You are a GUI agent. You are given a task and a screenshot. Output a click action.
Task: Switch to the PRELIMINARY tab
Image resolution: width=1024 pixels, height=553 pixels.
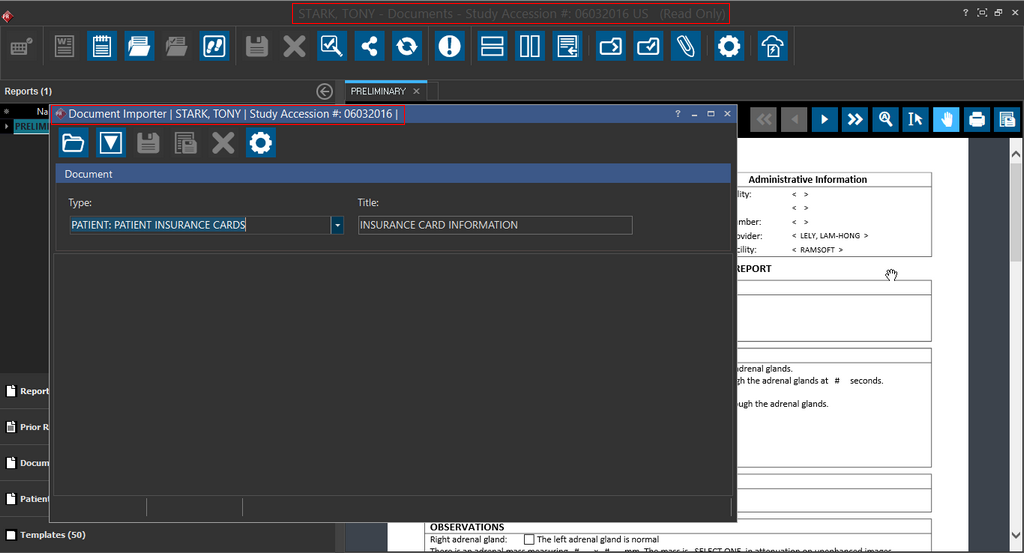(x=378, y=91)
